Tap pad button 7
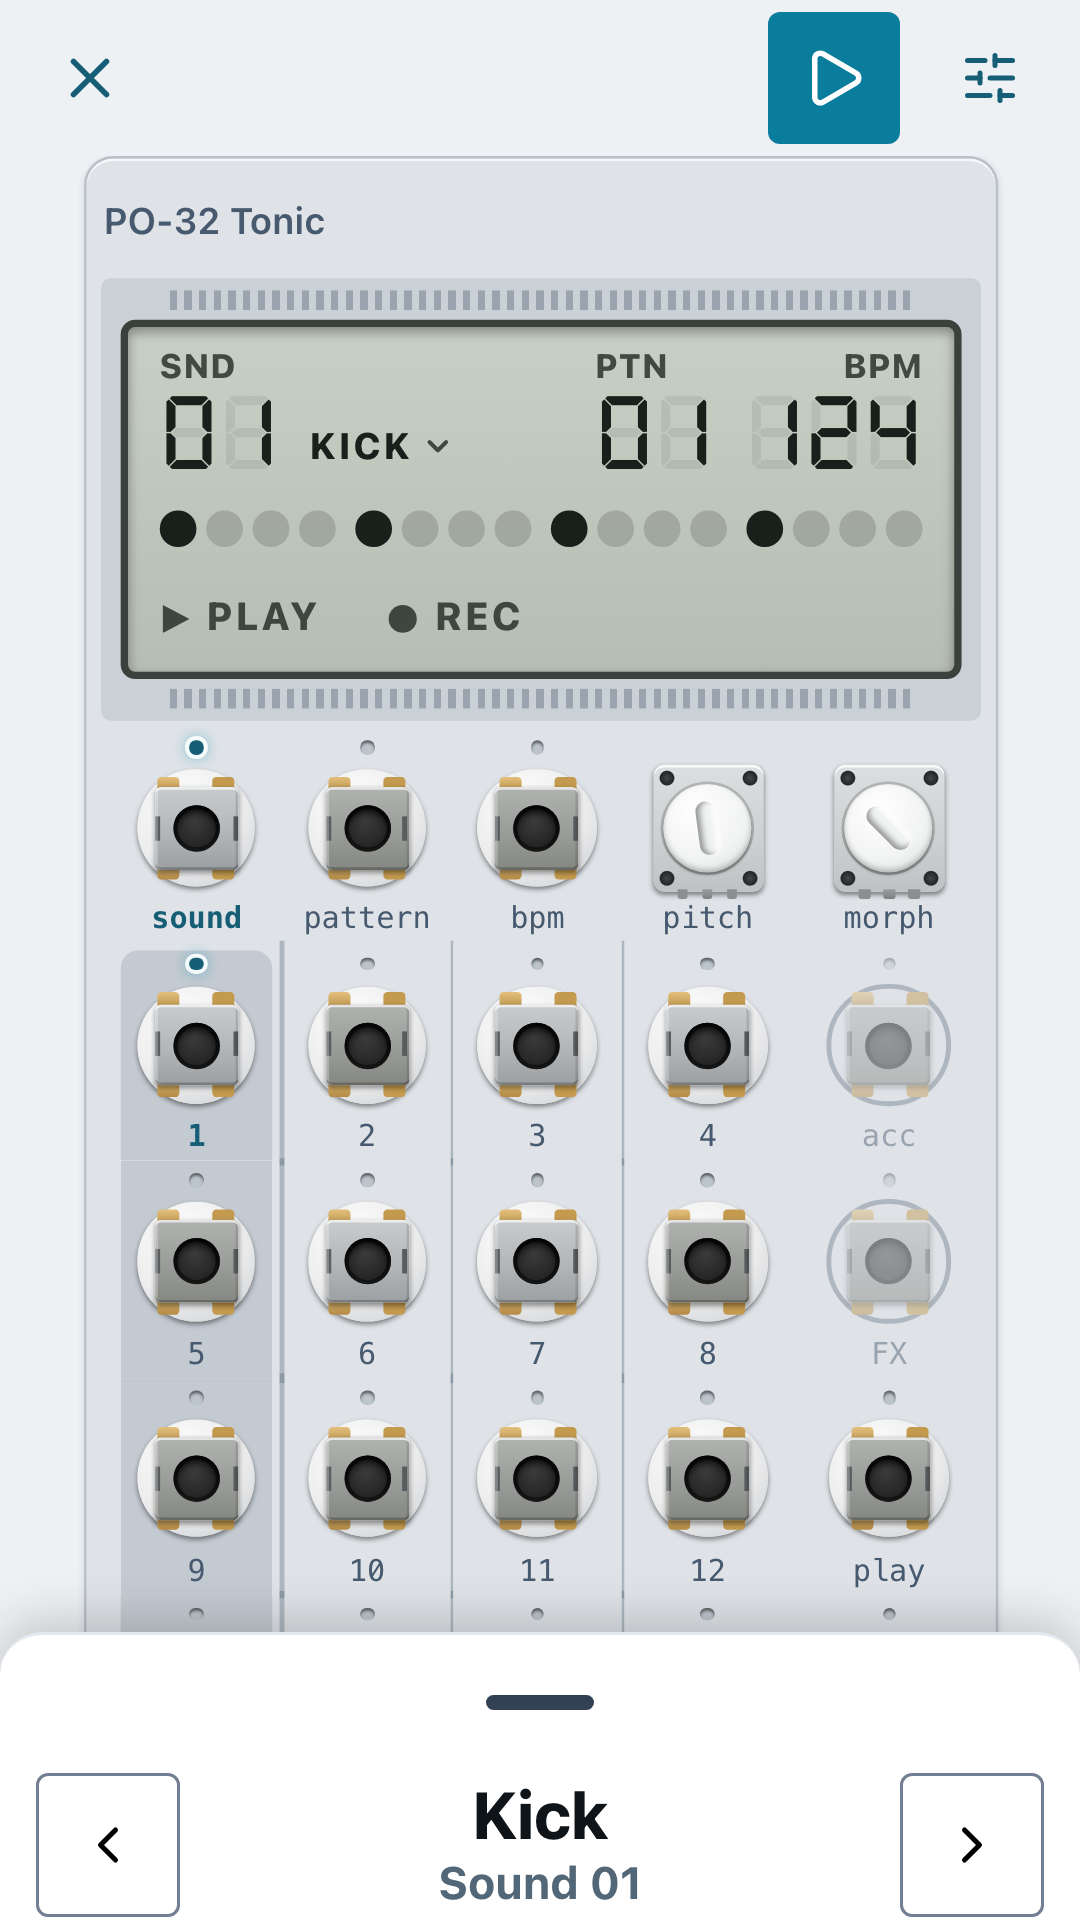Screen dimensions: 1080x1920 click(537, 1262)
